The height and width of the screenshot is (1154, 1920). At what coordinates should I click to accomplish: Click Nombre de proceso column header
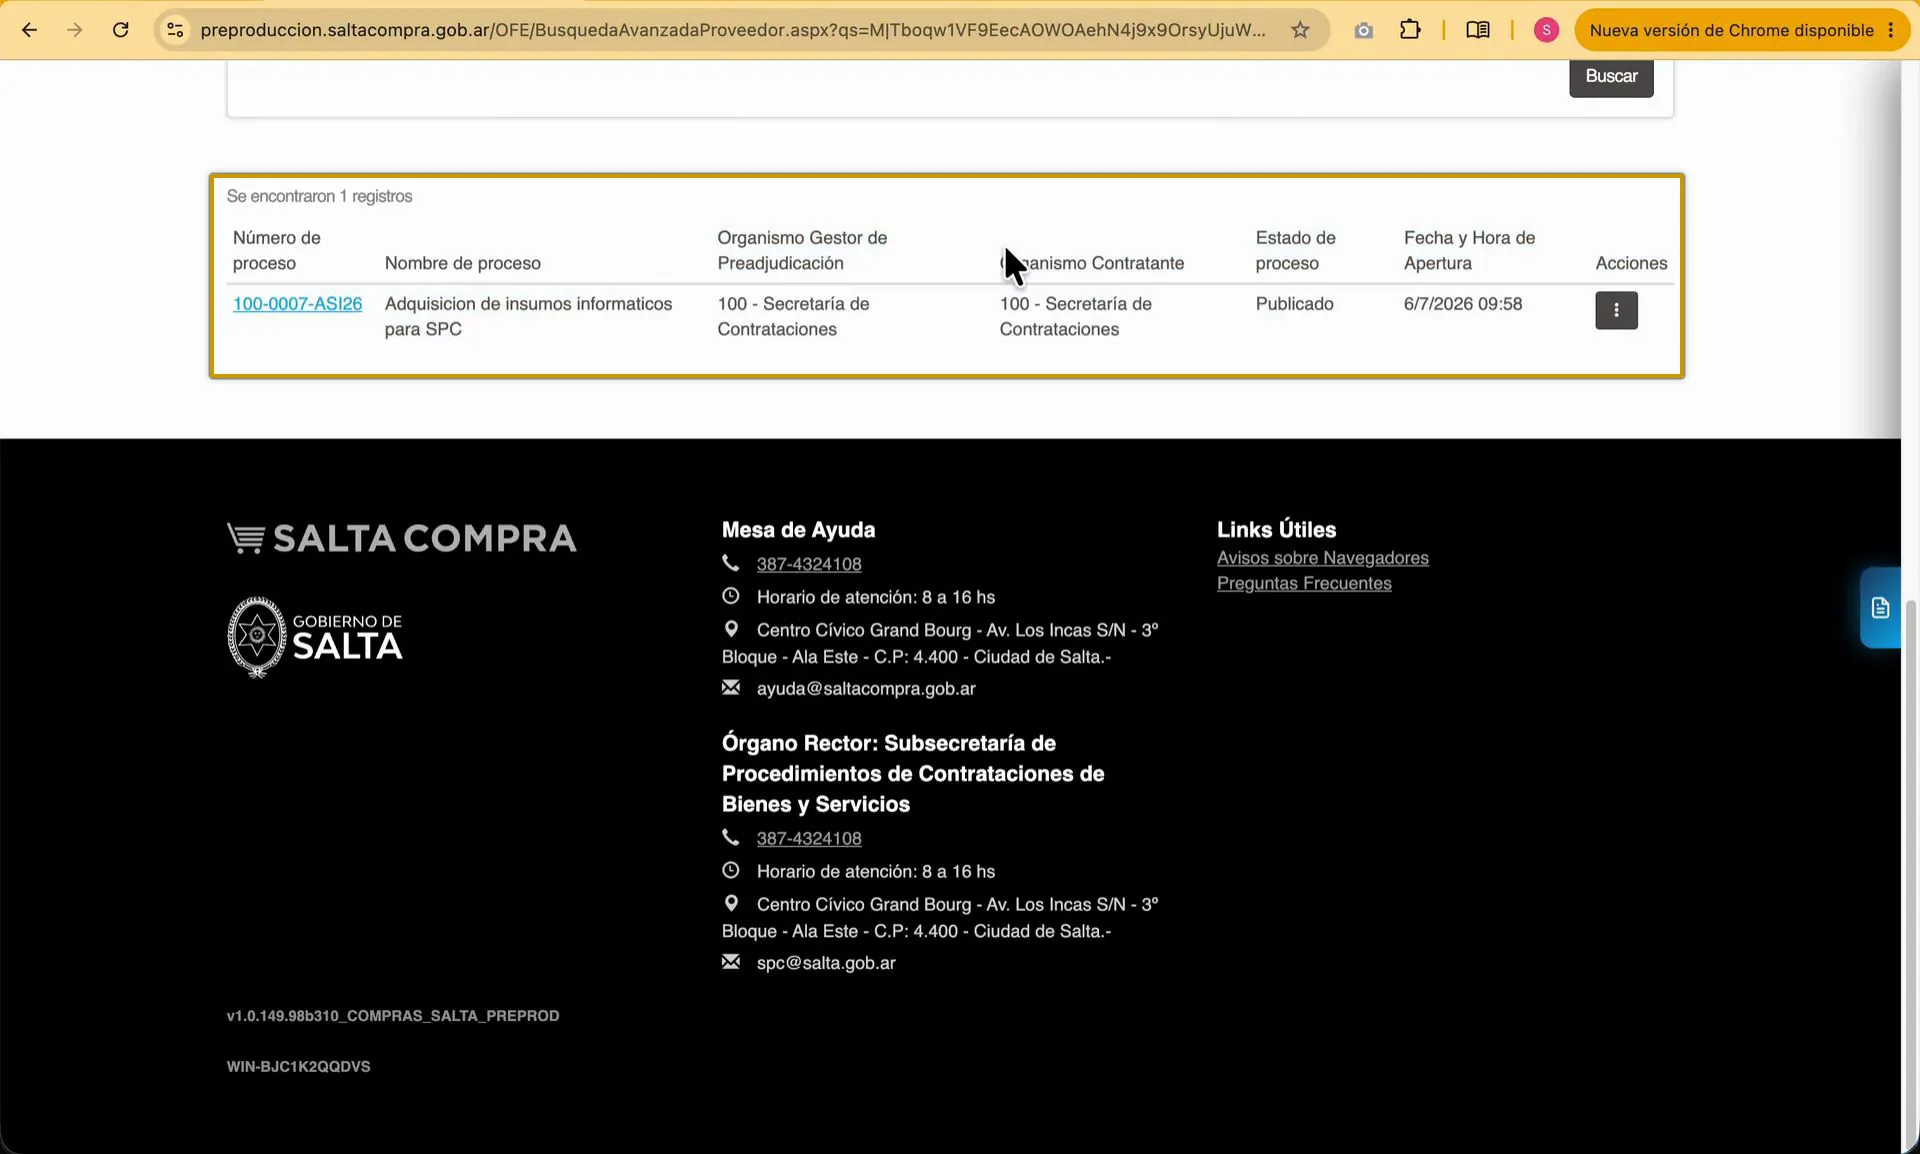(x=463, y=263)
